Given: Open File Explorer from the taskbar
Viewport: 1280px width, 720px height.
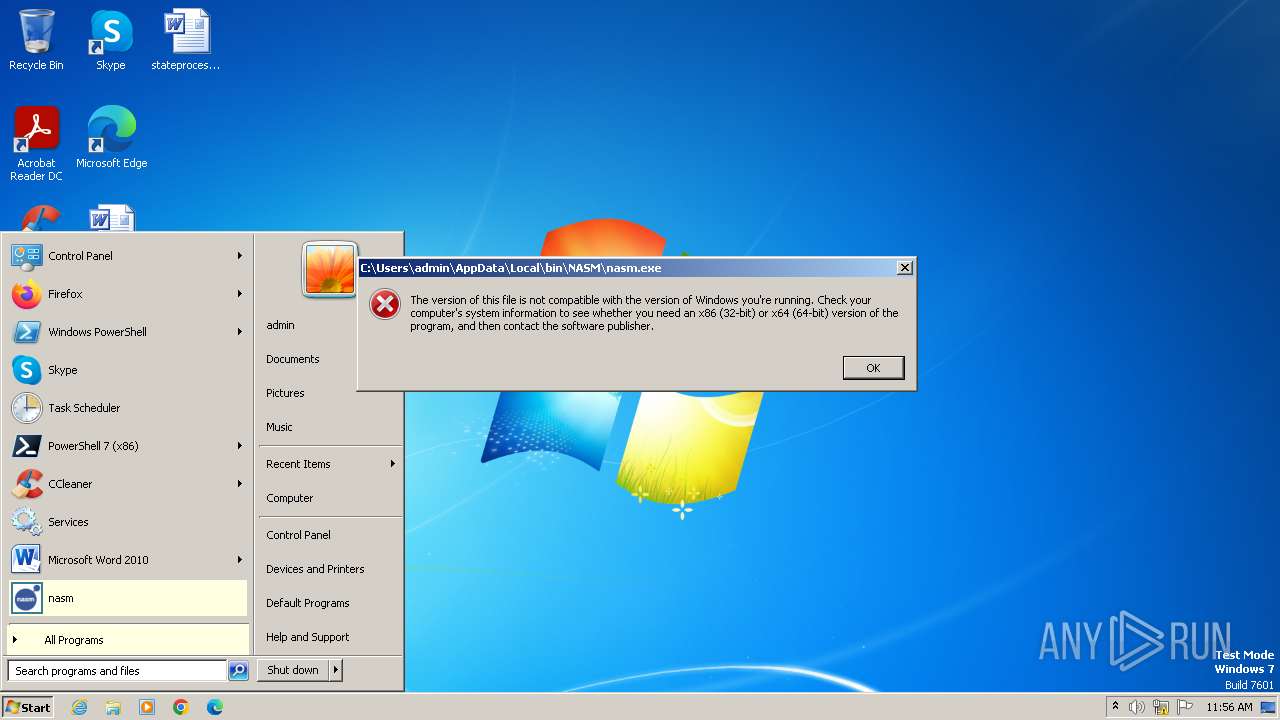Looking at the screenshot, I should point(113,707).
